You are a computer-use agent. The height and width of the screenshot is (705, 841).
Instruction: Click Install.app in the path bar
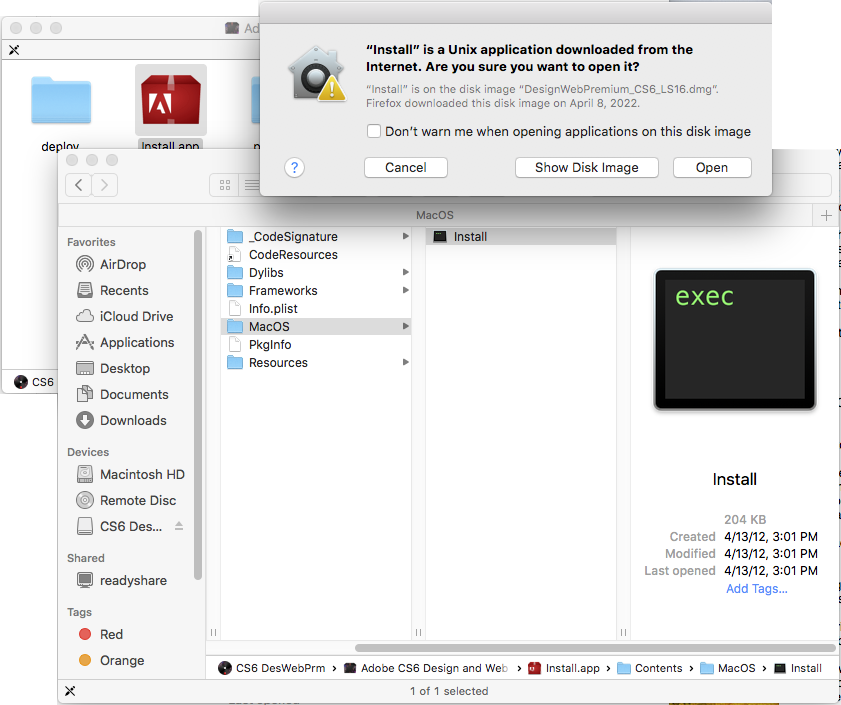click(x=564, y=668)
